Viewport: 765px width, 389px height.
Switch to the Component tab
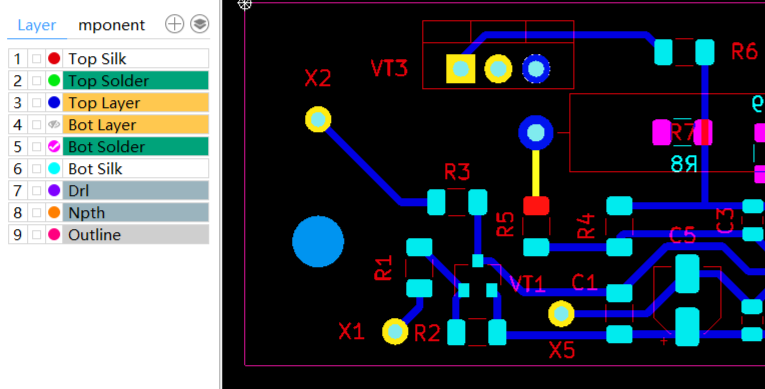[x=112, y=25]
